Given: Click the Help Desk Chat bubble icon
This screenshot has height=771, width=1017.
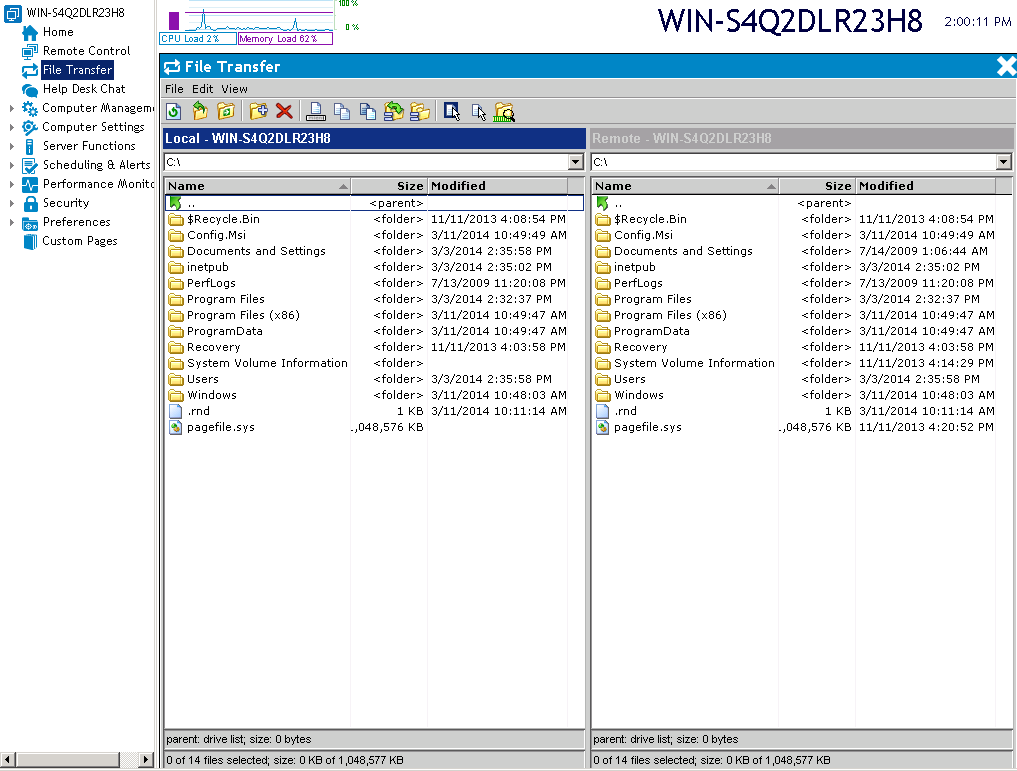Looking at the screenshot, I should [30, 89].
